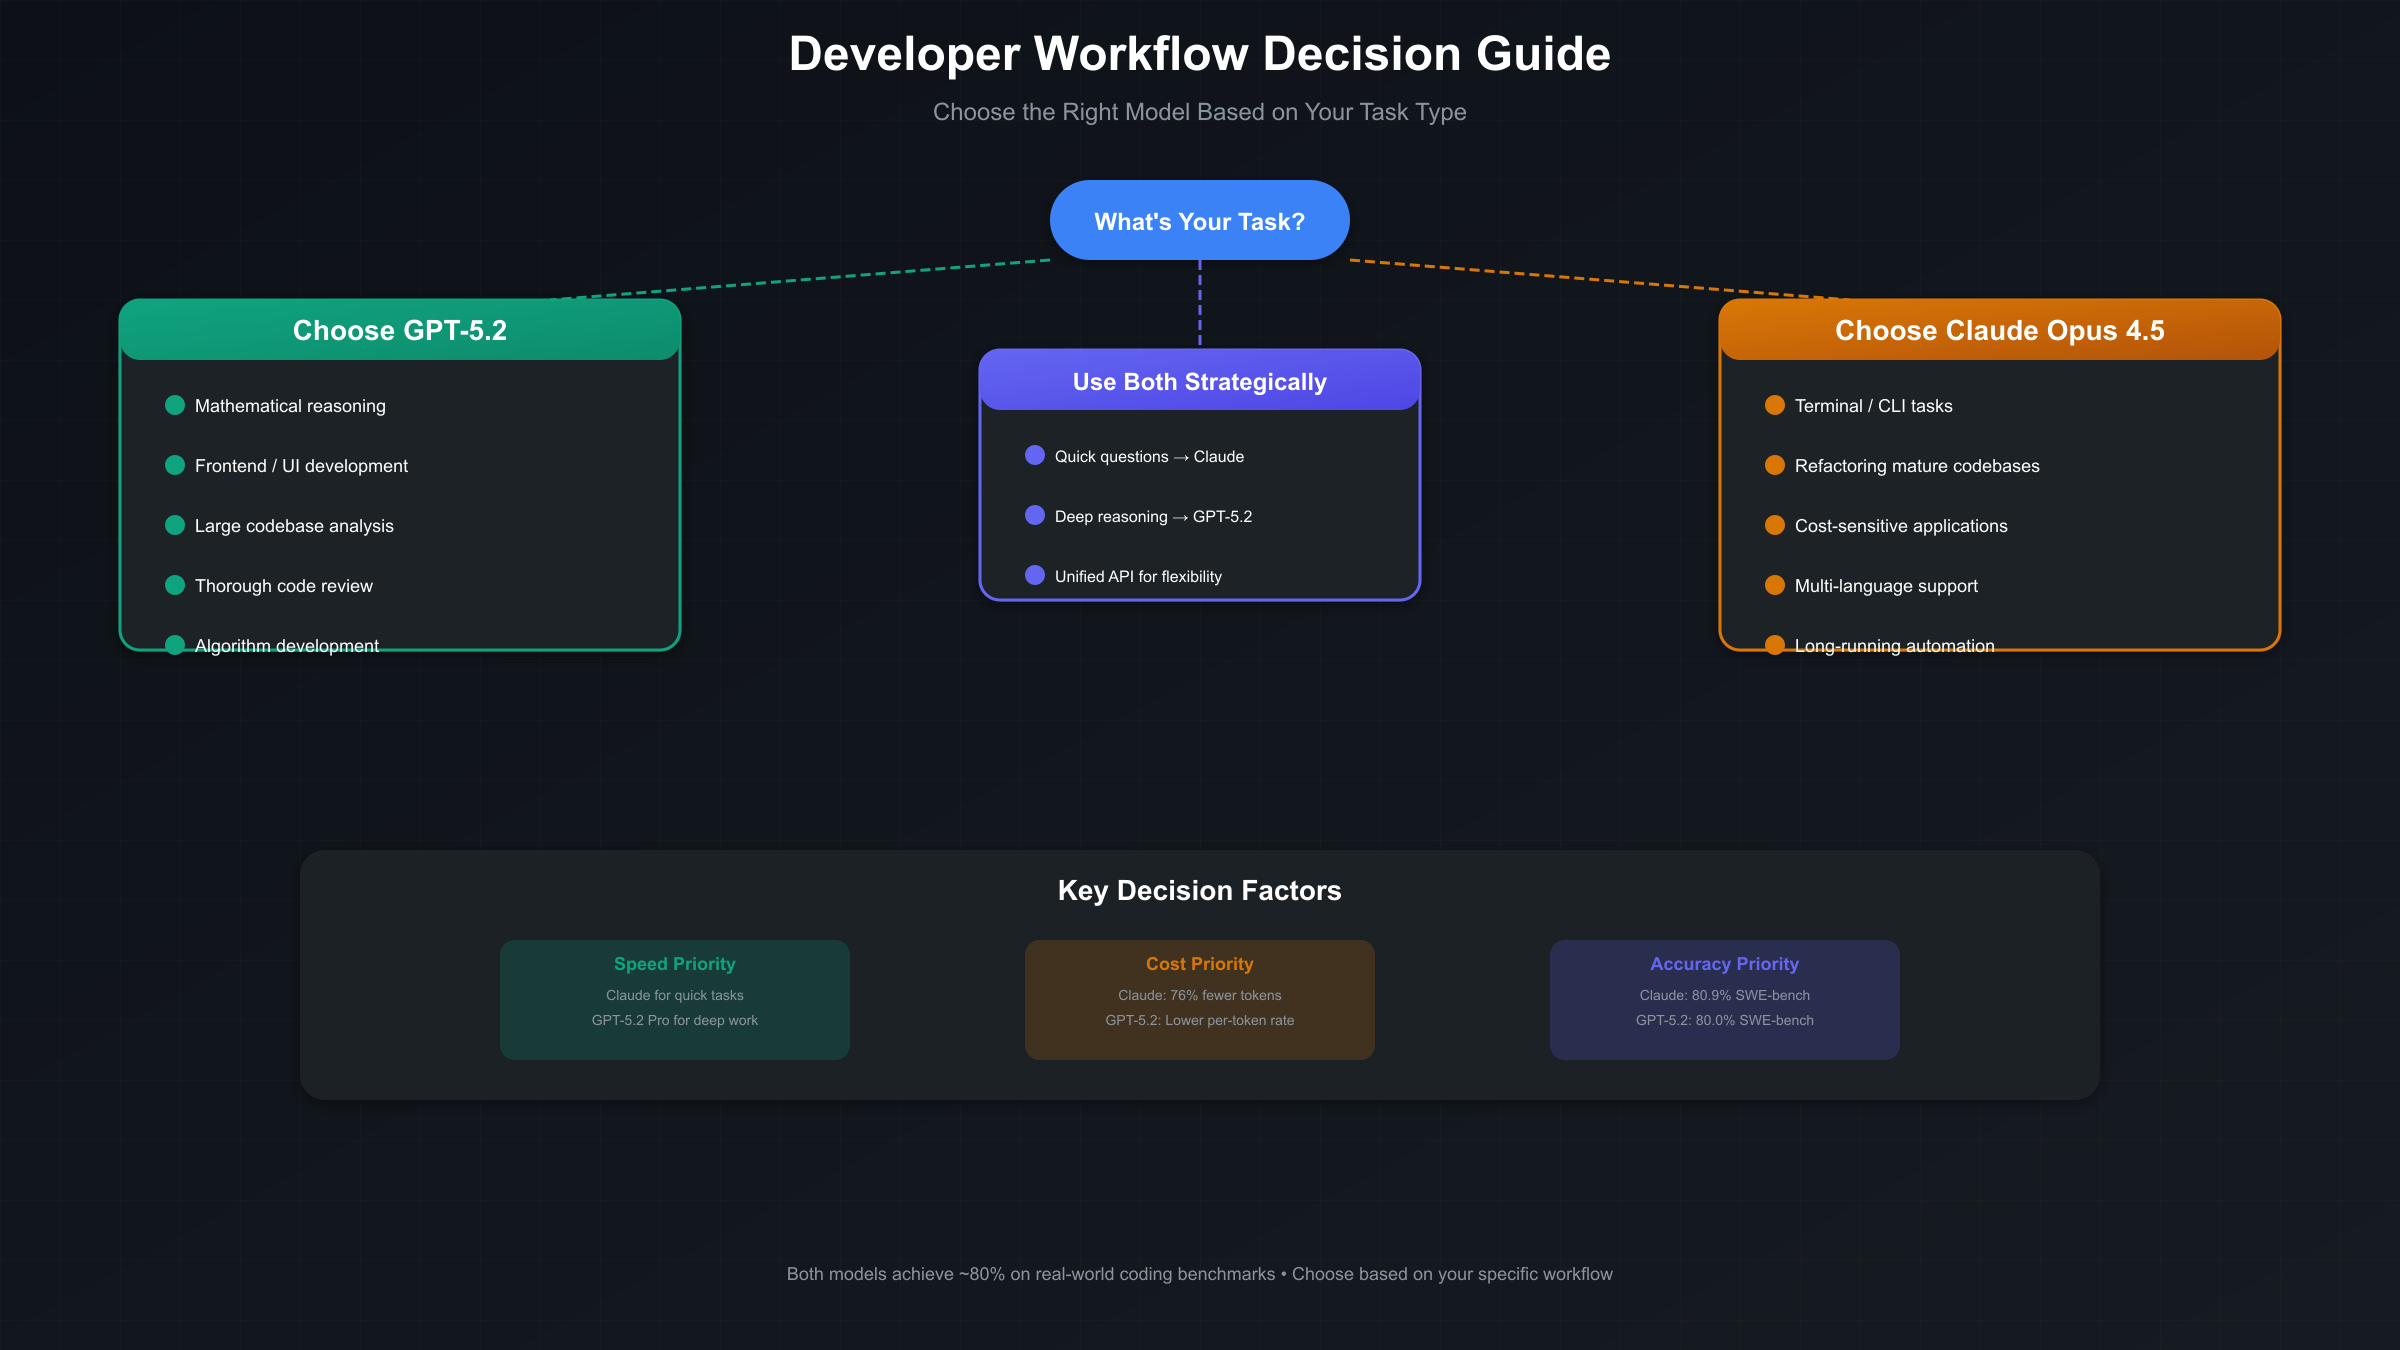Viewport: 2400px width, 1350px height.
Task: Toggle the Thorough code review item
Action: click(284, 585)
